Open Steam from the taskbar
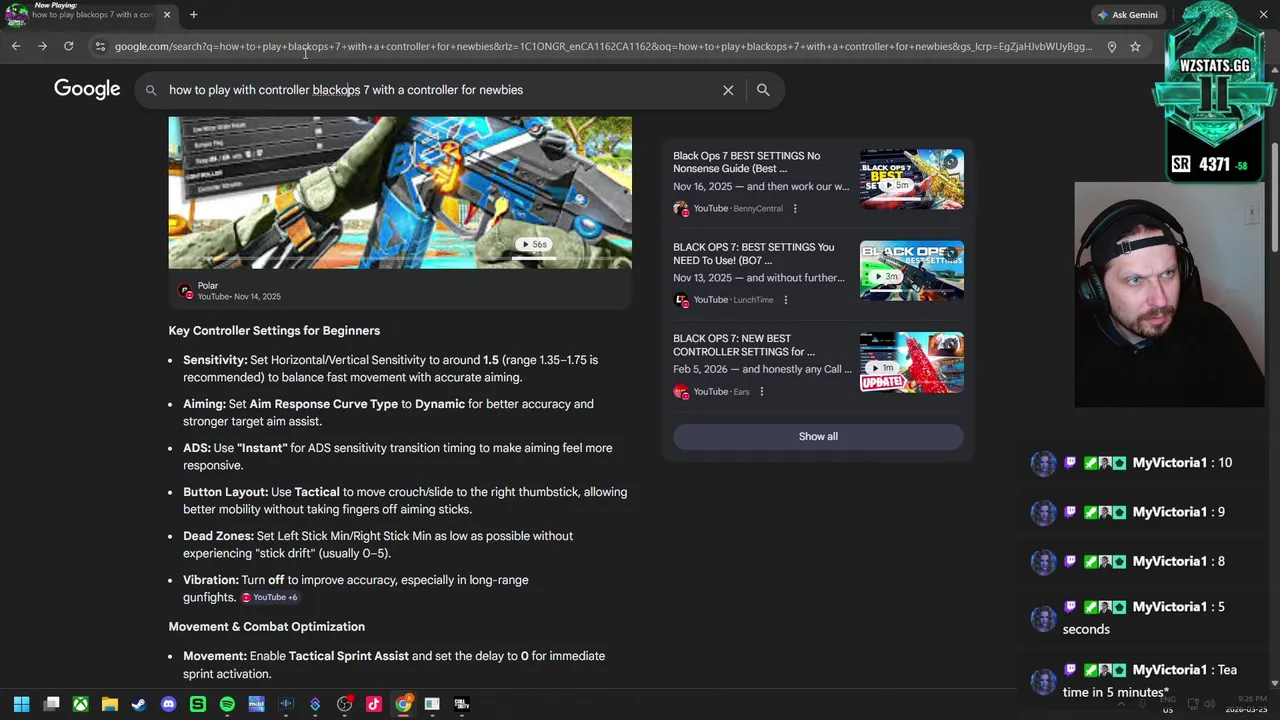The image size is (1280, 720). click(x=139, y=704)
